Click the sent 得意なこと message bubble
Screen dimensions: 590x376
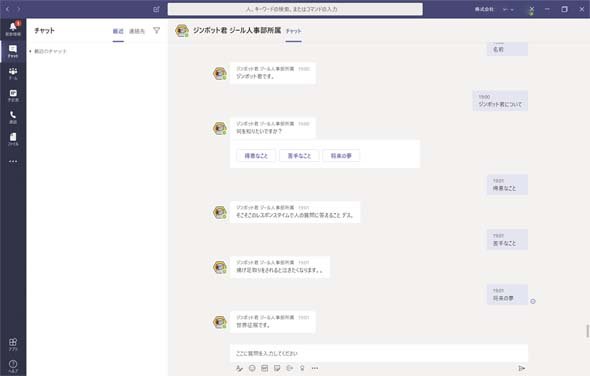pyautogui.click(x=507, y=184)
